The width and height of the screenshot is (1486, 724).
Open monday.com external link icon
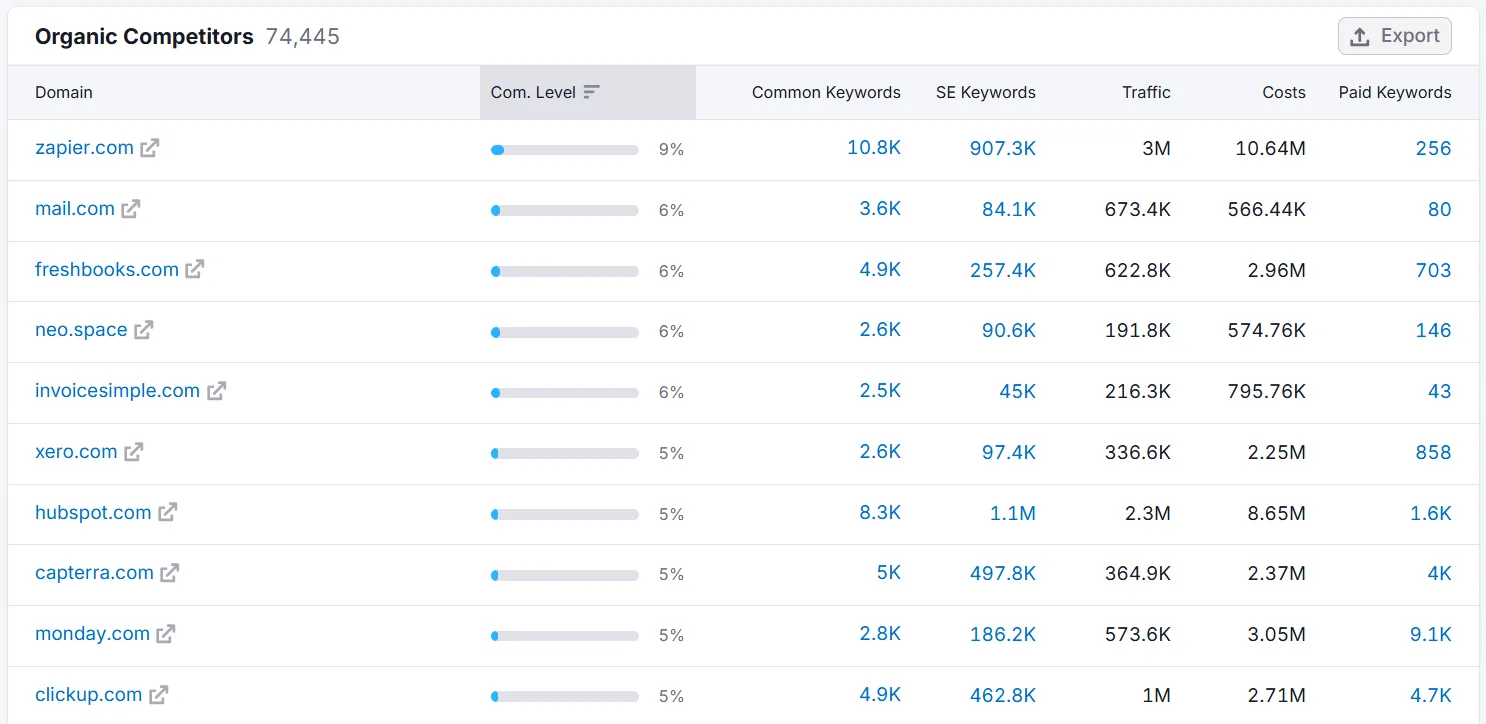click(166, 634)
